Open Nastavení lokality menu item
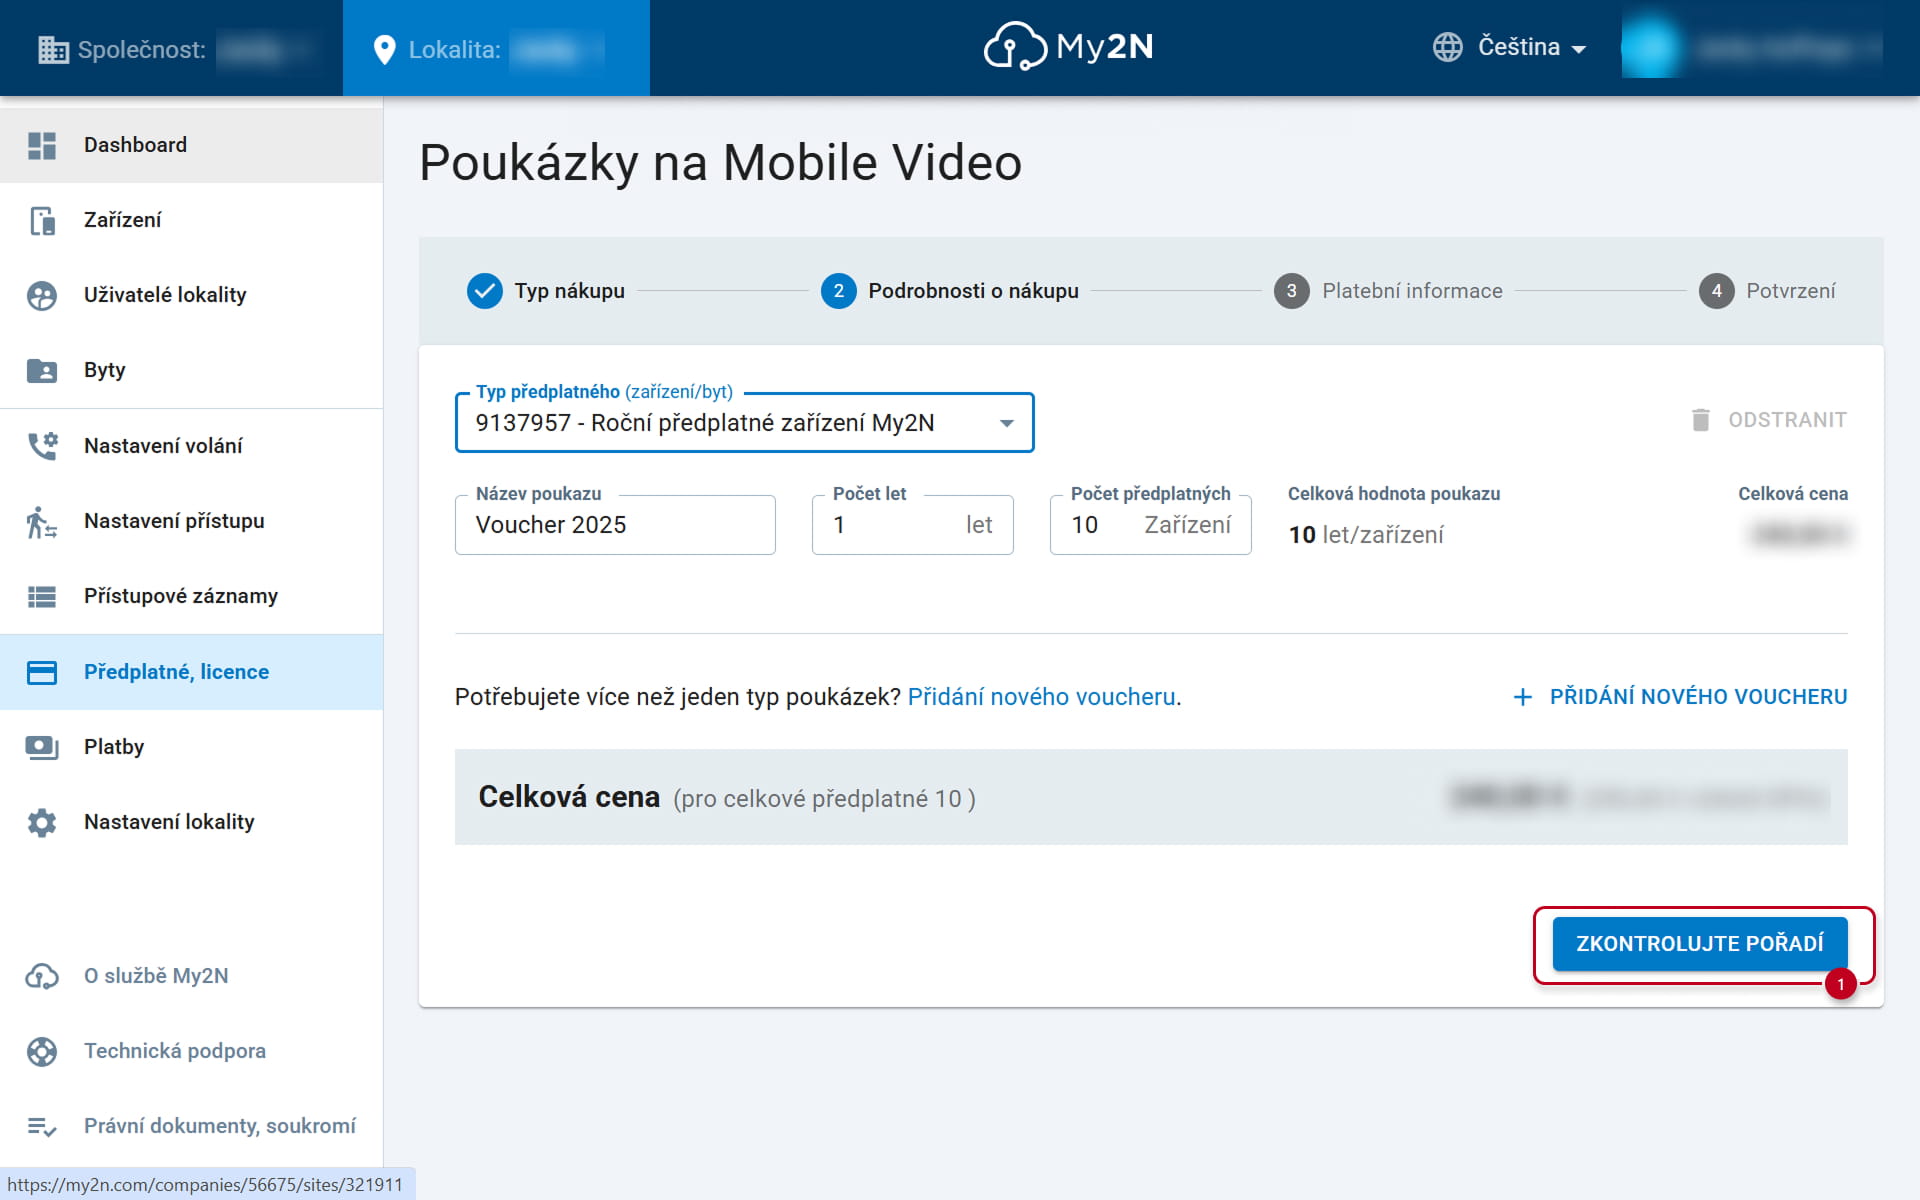The image size is (1920, 1200). [191, 822]
